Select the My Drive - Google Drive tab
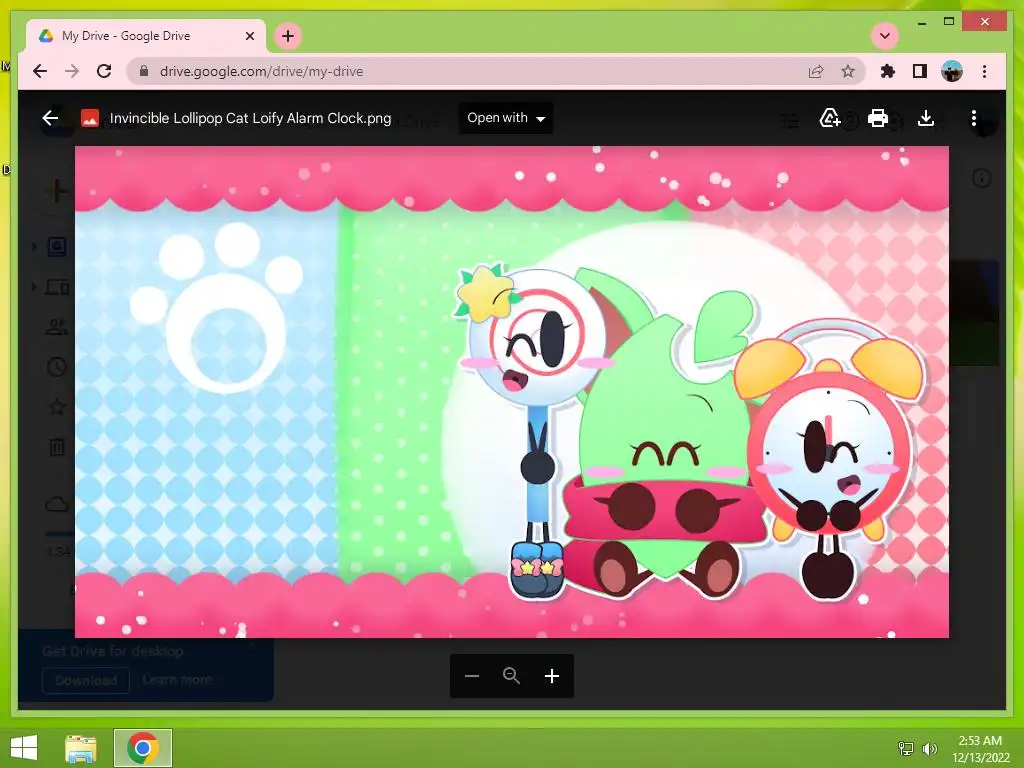The width and height of the screenshot is (1024, 768). (x=146, y=36)
